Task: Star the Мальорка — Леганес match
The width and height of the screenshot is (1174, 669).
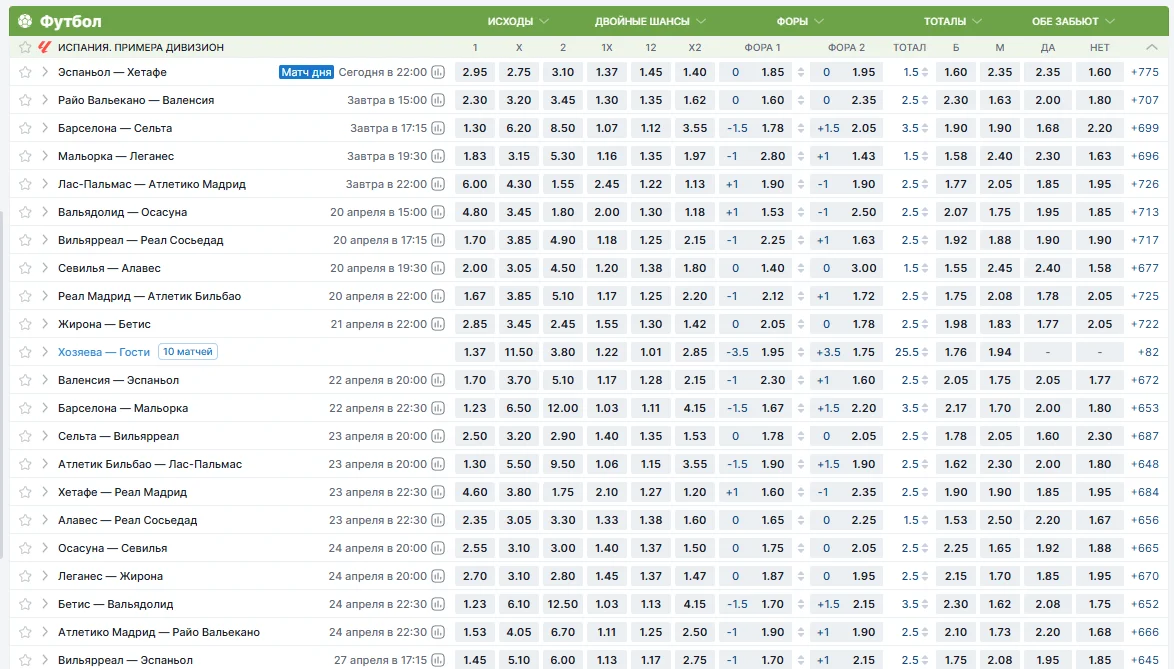Action: (25, 156)
